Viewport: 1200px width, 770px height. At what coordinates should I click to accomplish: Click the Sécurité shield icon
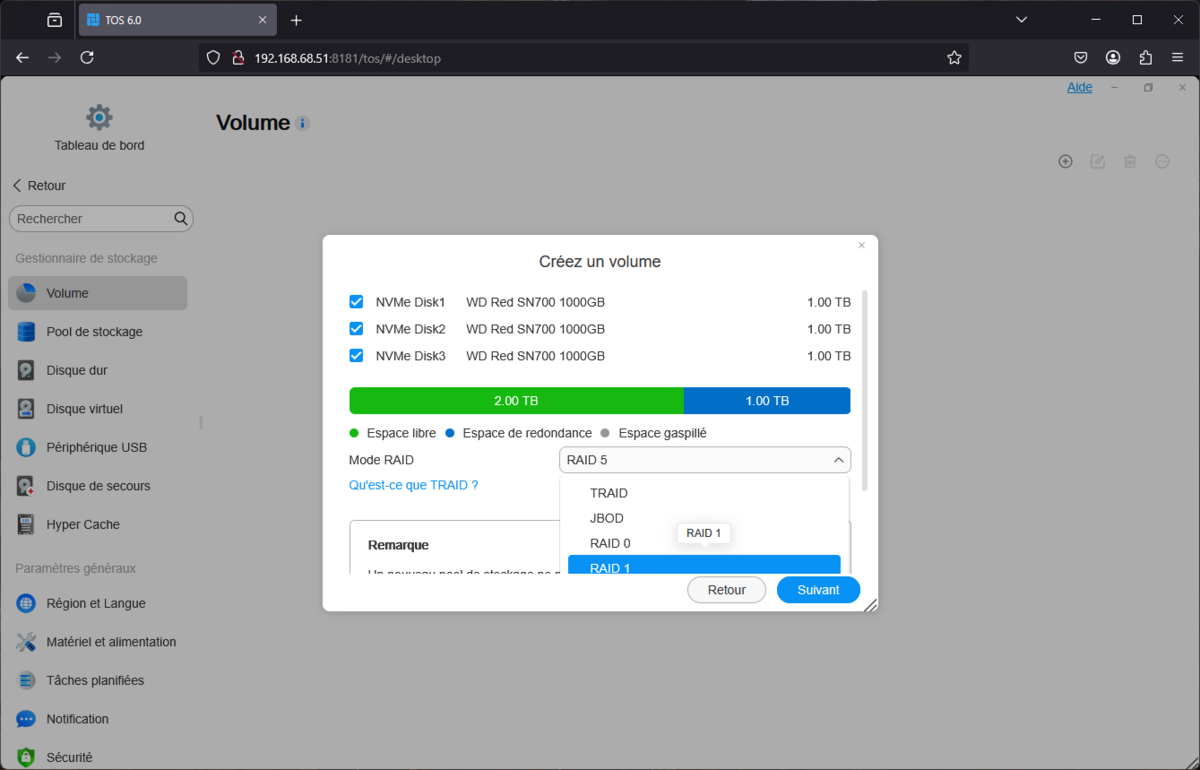(26, 757)
